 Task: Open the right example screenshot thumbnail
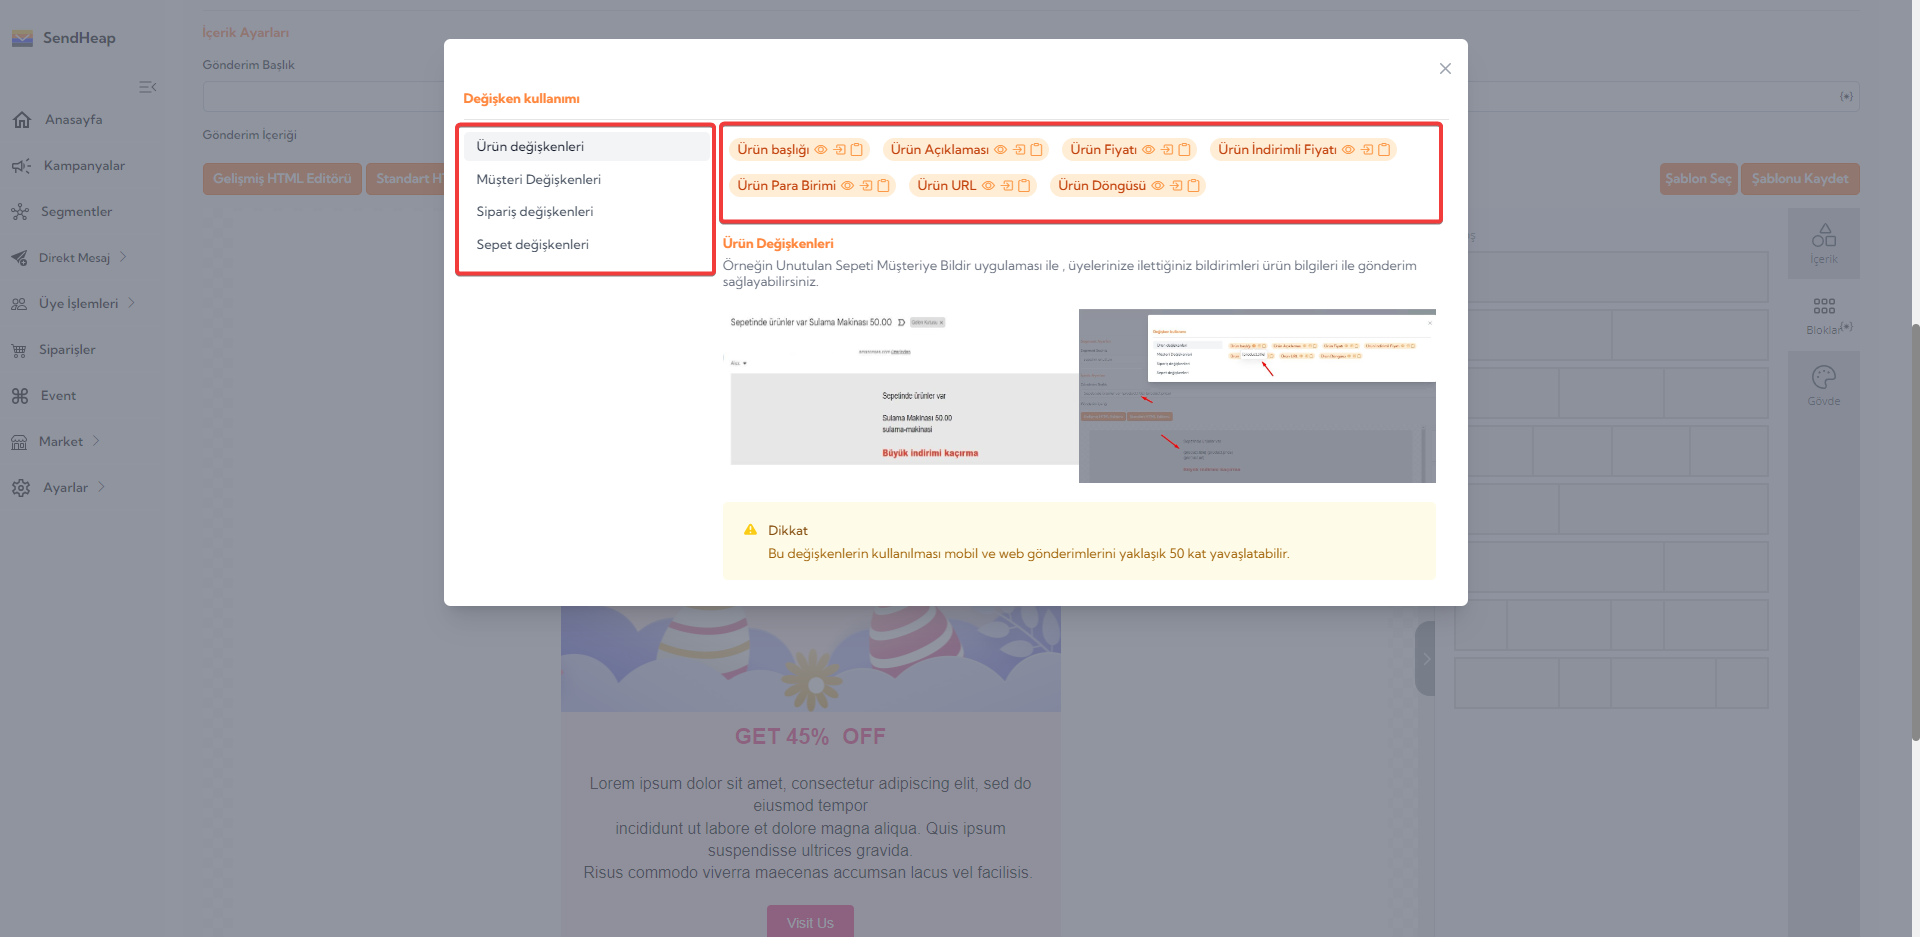[x=1257, y=396]
